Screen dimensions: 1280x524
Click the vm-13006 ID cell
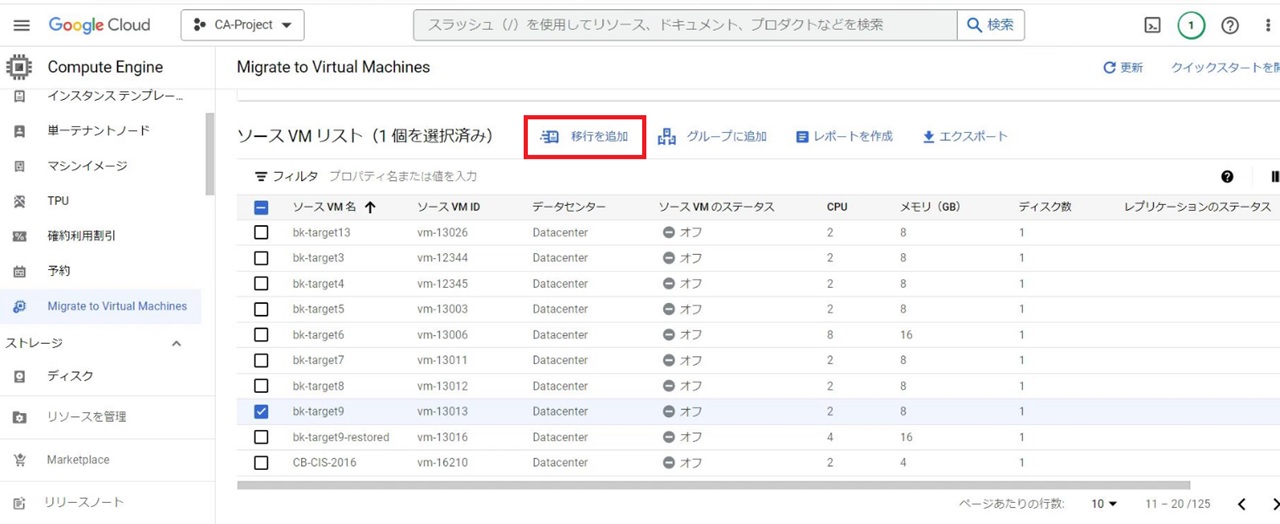point(442,335)
